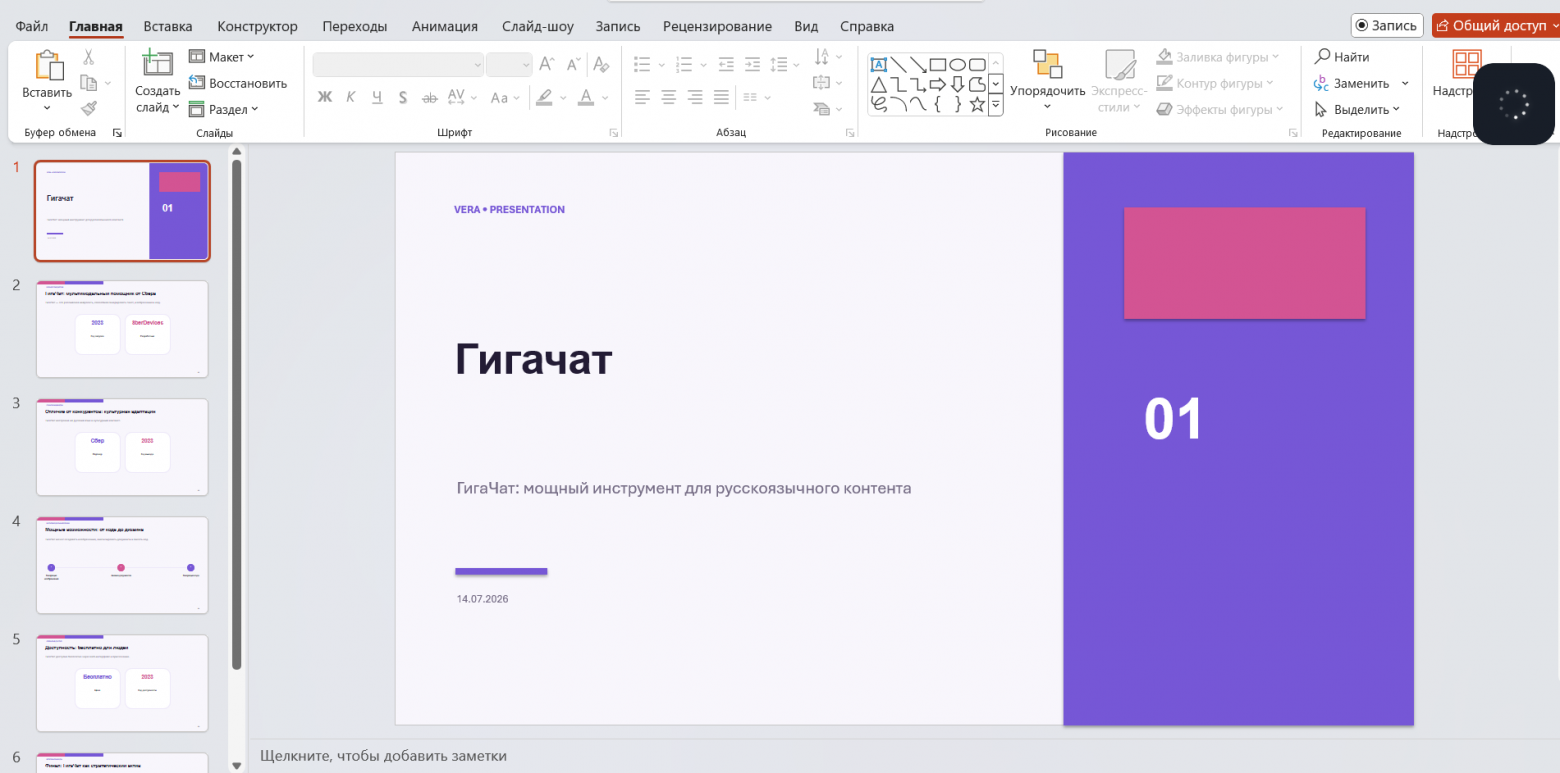Click the Создать слайд icon
Screen dimensions: 1560x773
point(157,64)
